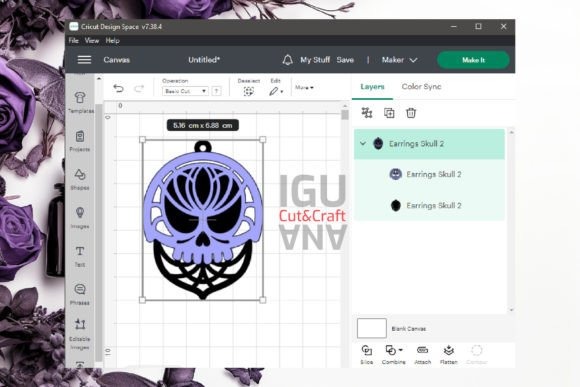Open the Shapes panel
Image resolution: width=580 pixels, height=387 pixels.
80,179
